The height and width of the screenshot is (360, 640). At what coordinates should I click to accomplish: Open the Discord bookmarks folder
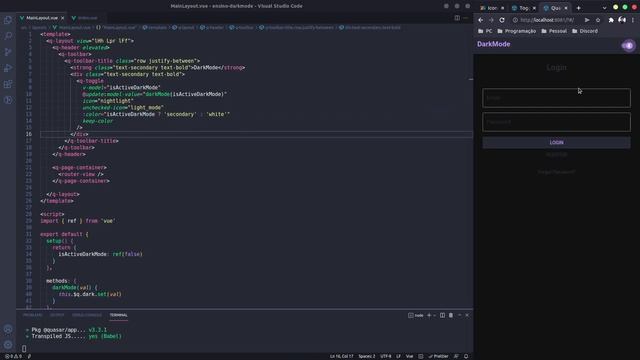coord(585,31)
